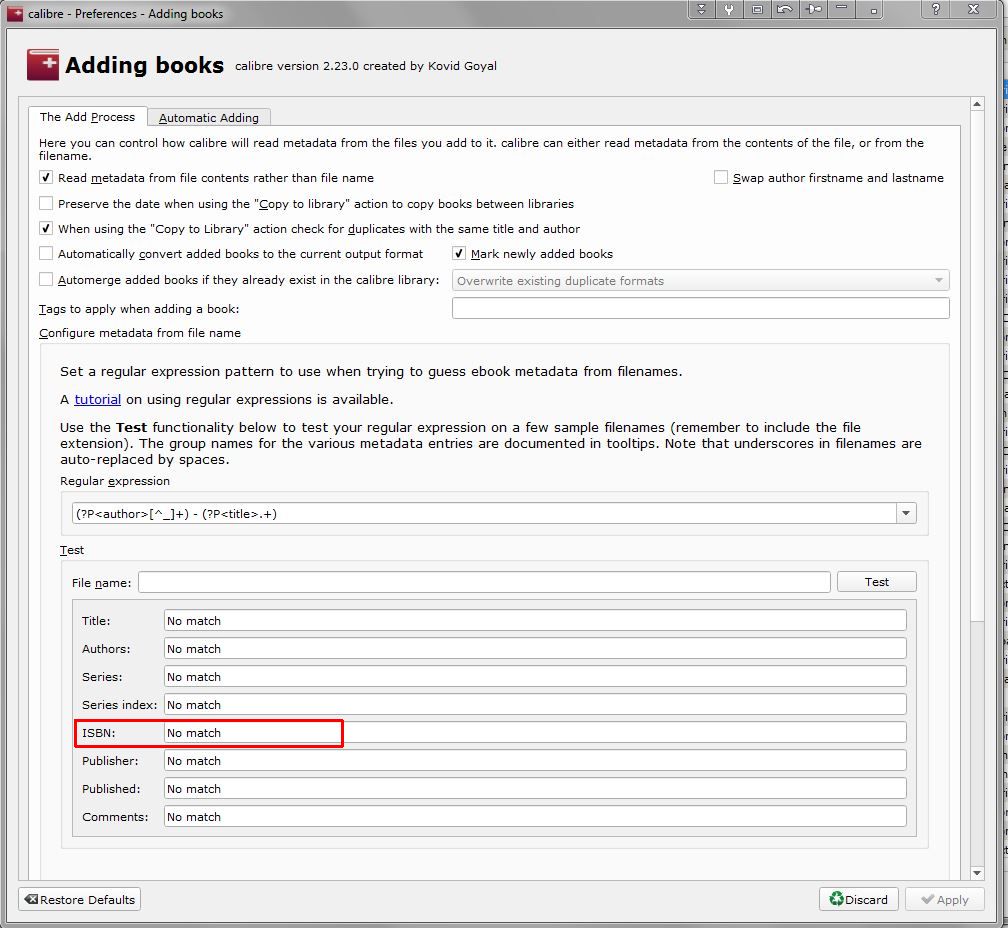Click the File name input field
Image resolution: width=1008 pixels, height=928 pixels.
[x=484, y=582]
